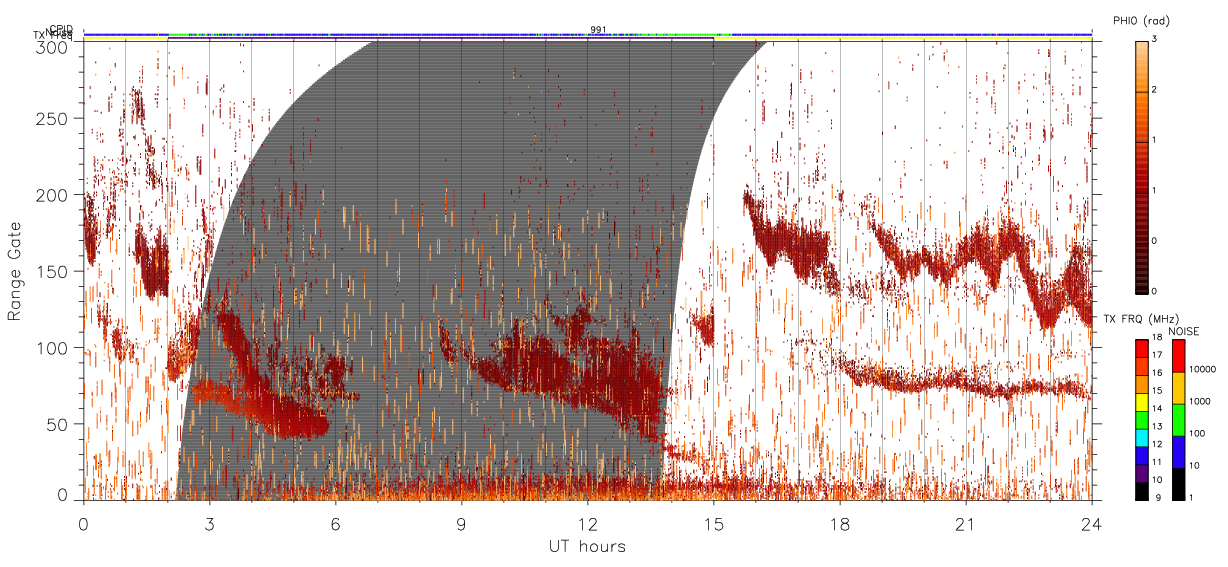The image size is (1228, 567).
Task: Click the black 9-10 MHz TX FRQ swatch
Action: 1141,491
